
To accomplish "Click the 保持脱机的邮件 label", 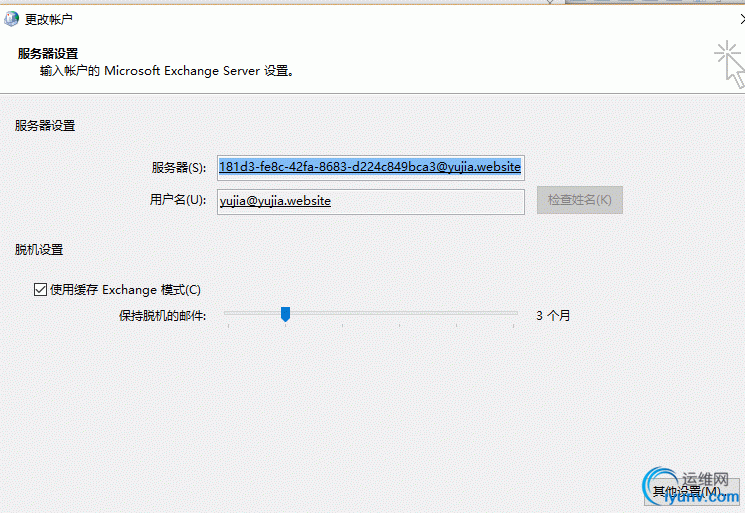I will (162, 315).
